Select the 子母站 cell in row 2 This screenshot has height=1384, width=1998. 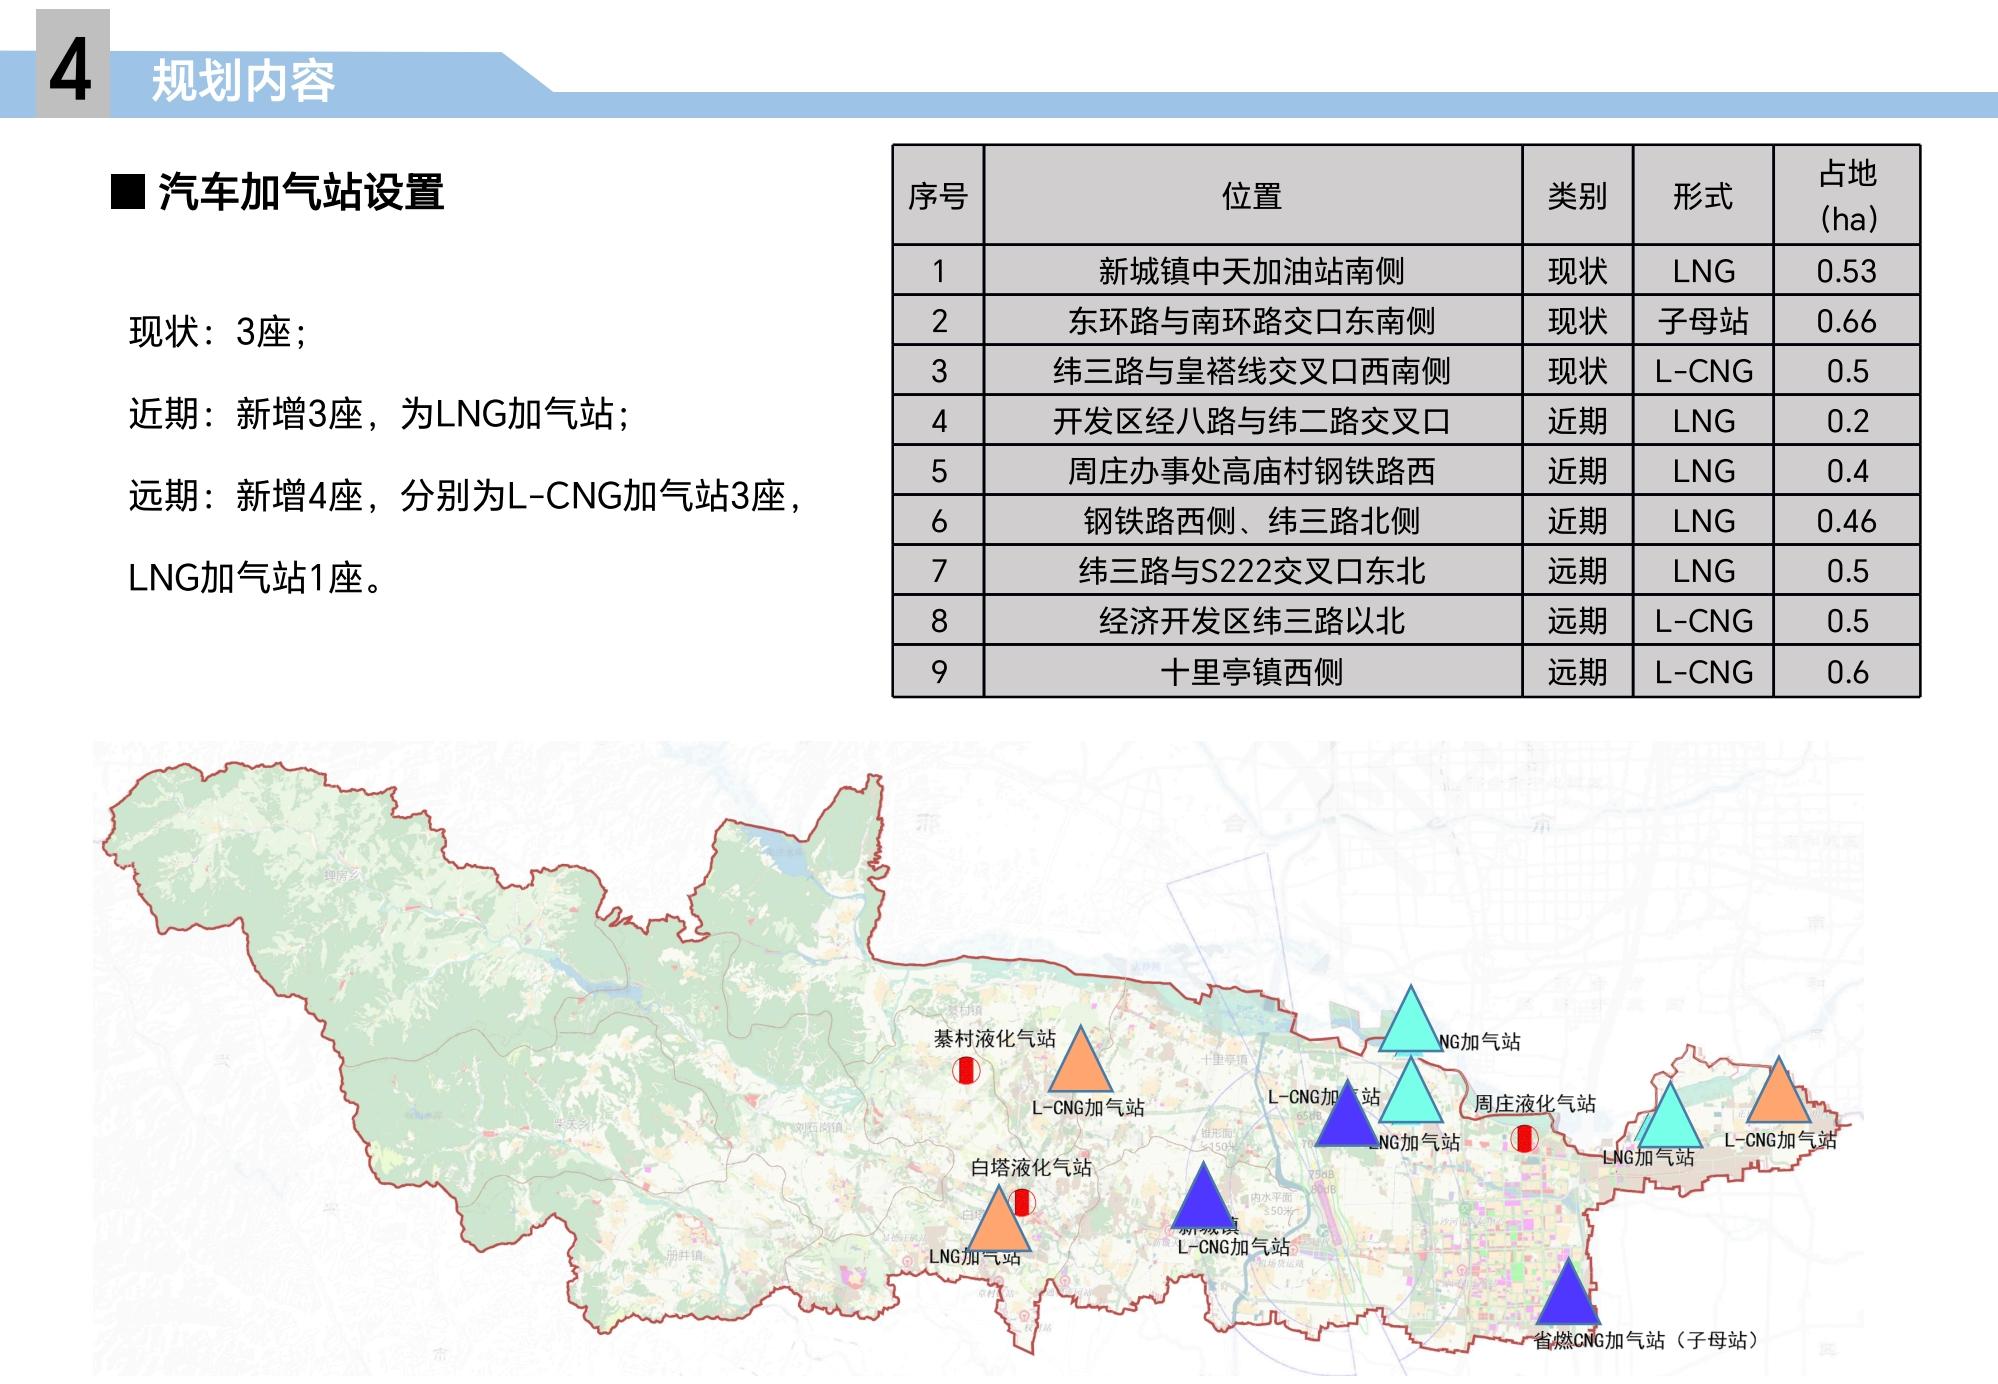pyautogui.click(x=1703, y=321)
